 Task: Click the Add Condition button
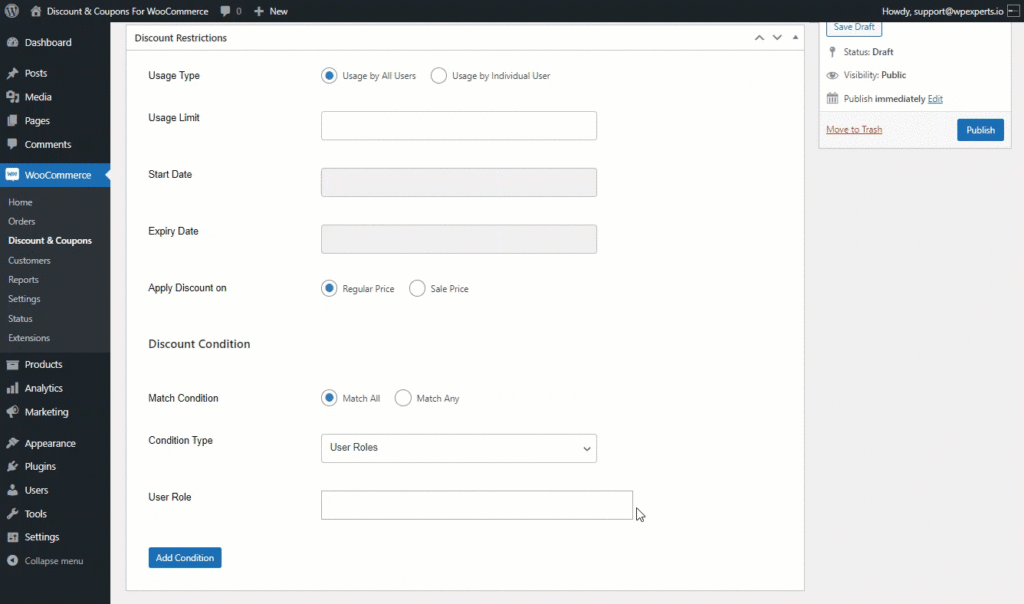pos(185,558)
